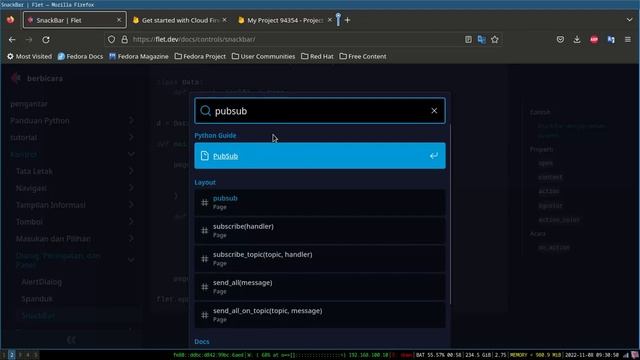640x360 pixels.
Task: Toggle reader view icon in address bar
Action: point(468,40)
